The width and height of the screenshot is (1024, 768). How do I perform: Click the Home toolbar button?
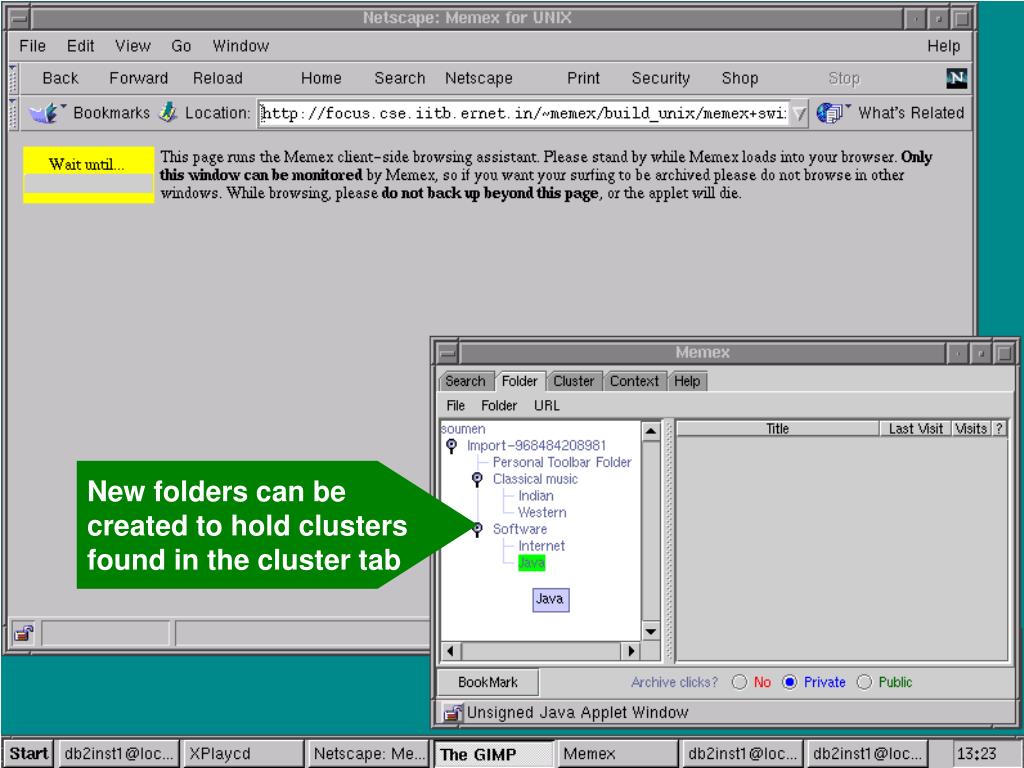(321, 78)
